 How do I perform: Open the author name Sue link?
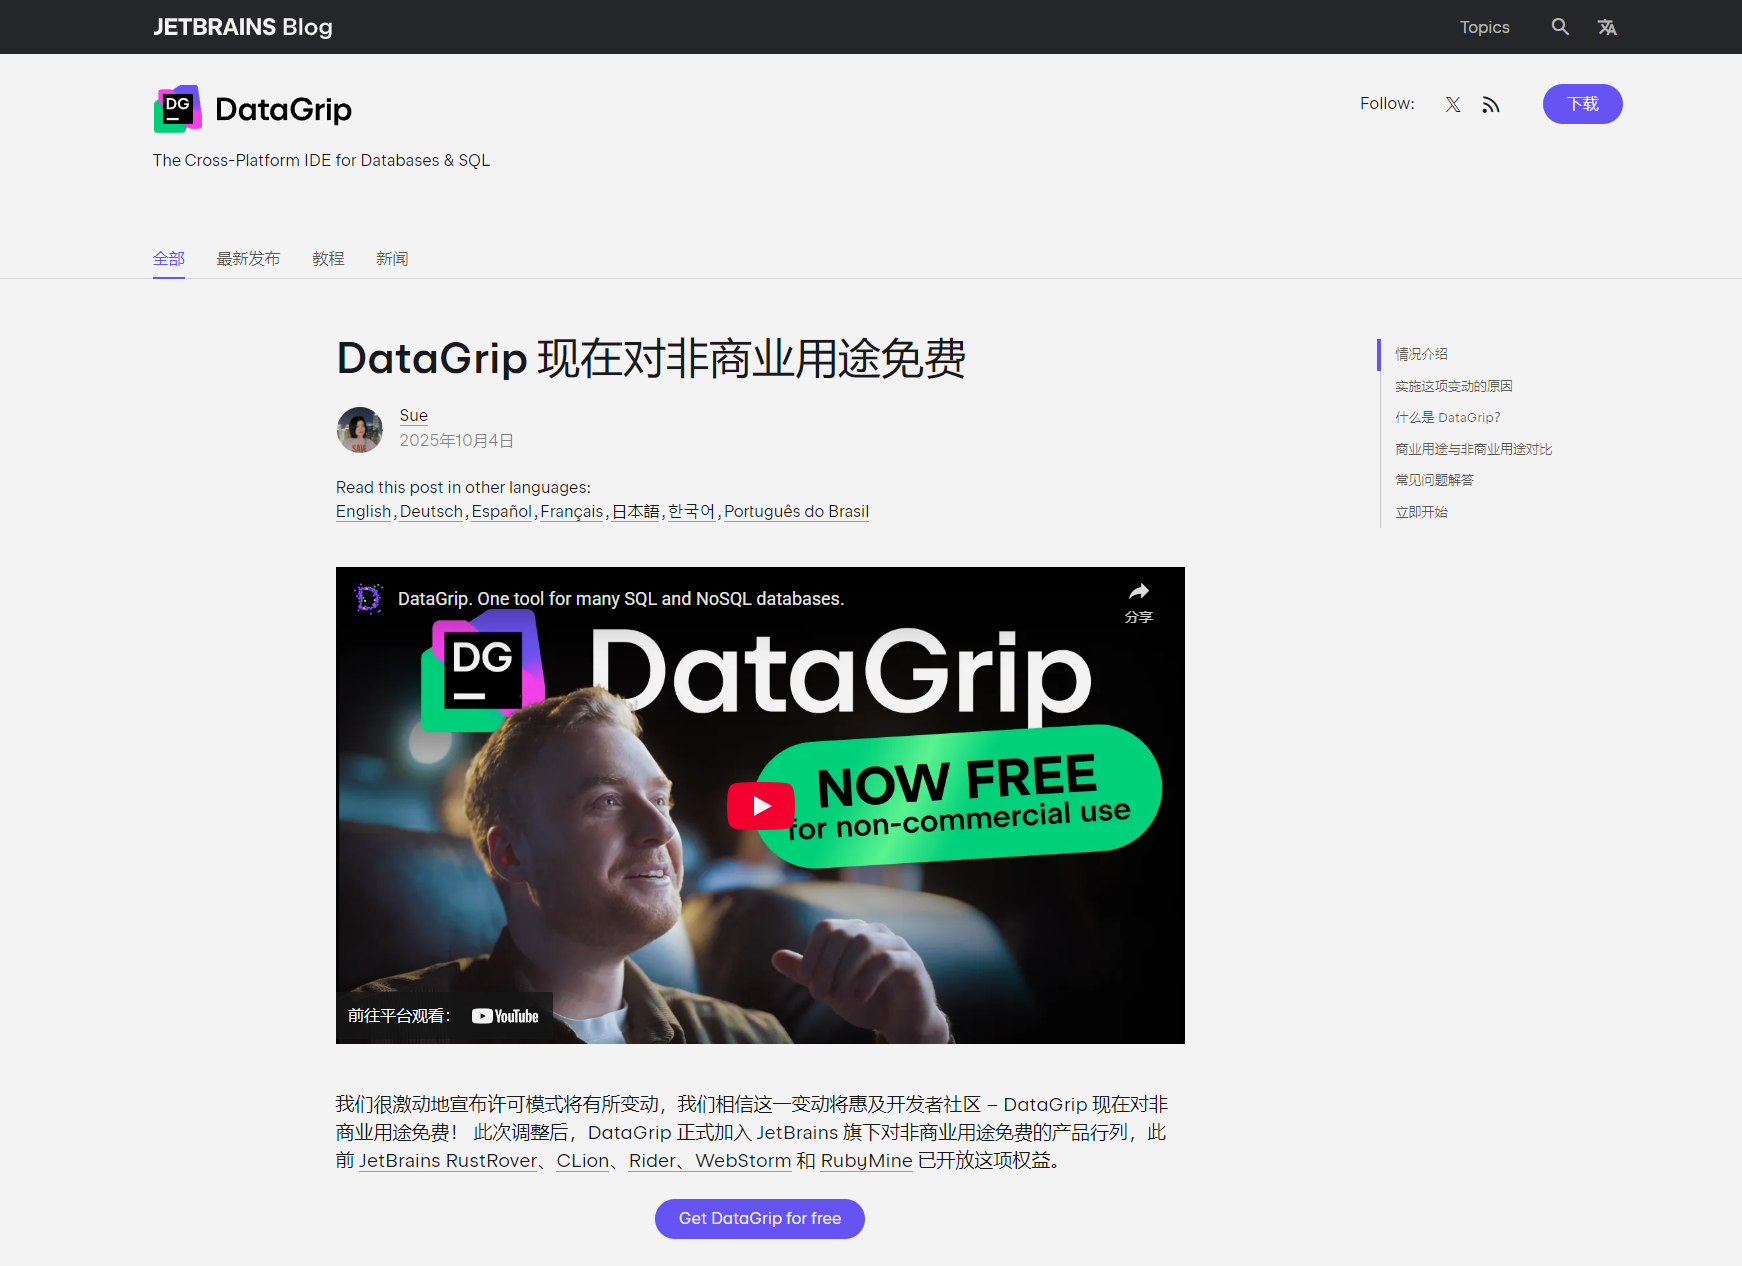414,416
